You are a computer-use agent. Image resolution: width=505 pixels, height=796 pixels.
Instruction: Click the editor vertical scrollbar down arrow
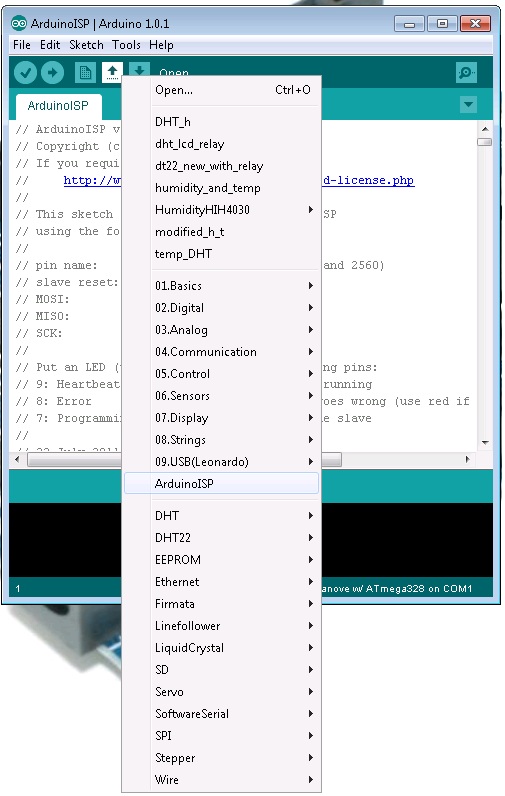pyautogui.click(x=485, y=443)
